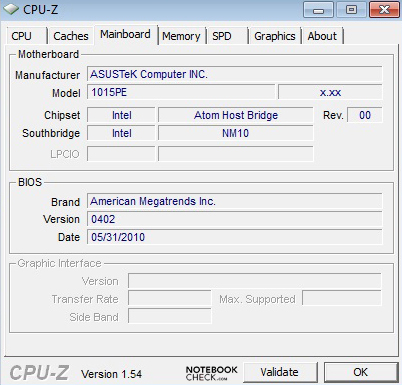Switch to the CPU tab
Image resolution: width=402 pixels, height=385 pixels.
[26, 36]
